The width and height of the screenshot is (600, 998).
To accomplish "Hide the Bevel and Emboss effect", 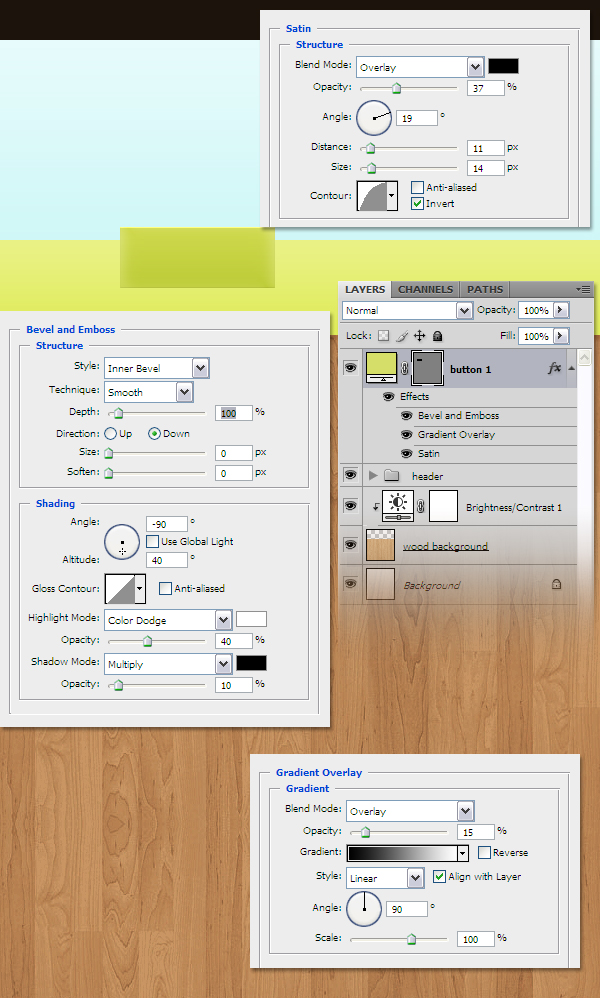I will pos(407,416).
